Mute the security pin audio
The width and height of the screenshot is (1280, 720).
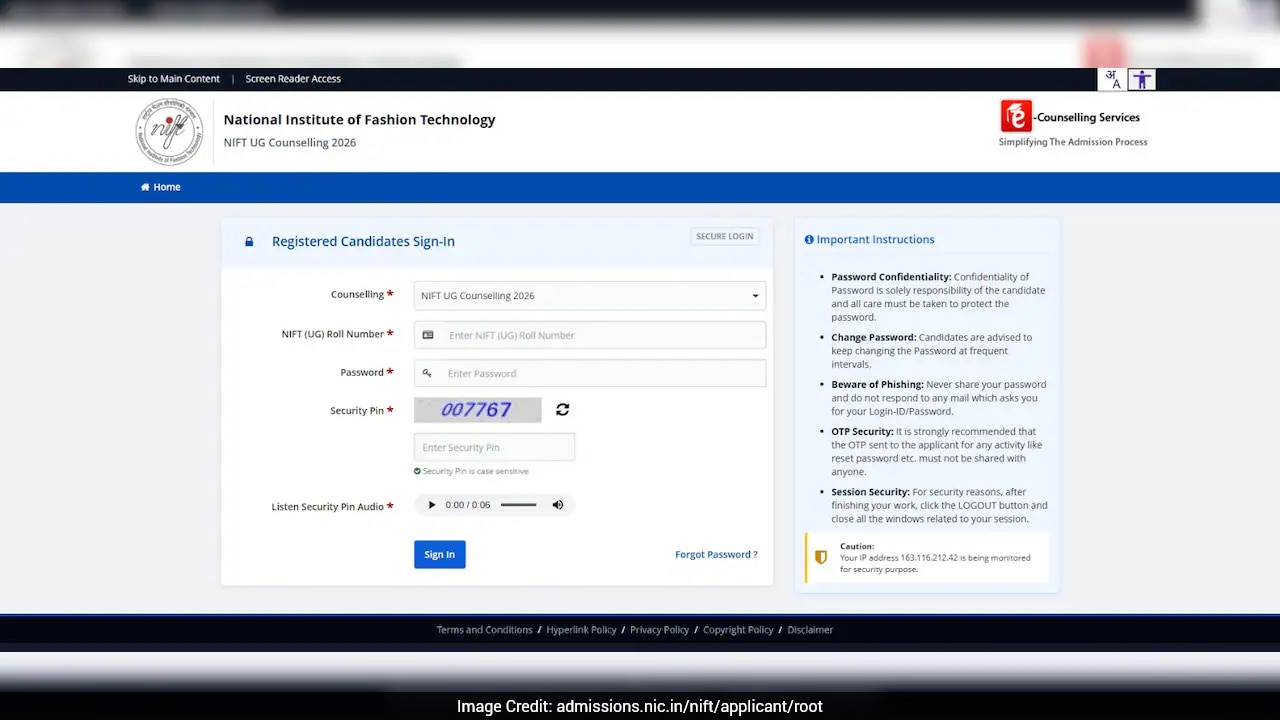[x=558, y=505]
